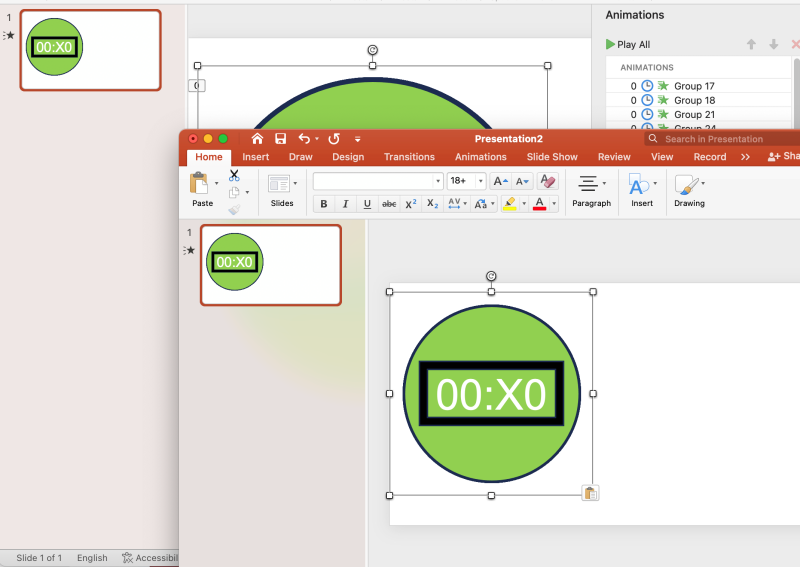Click the Insert text shapes icon
The height and width of the screenshot is (567, 800).
638,184
